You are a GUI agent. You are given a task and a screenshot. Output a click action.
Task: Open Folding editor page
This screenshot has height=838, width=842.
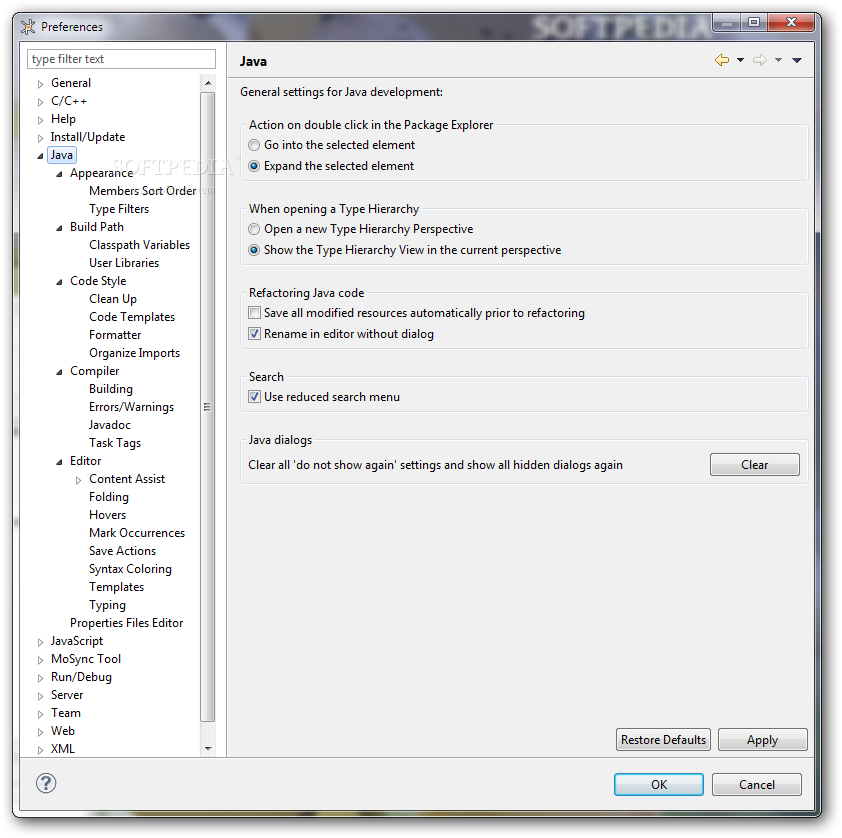coord(109,497)
